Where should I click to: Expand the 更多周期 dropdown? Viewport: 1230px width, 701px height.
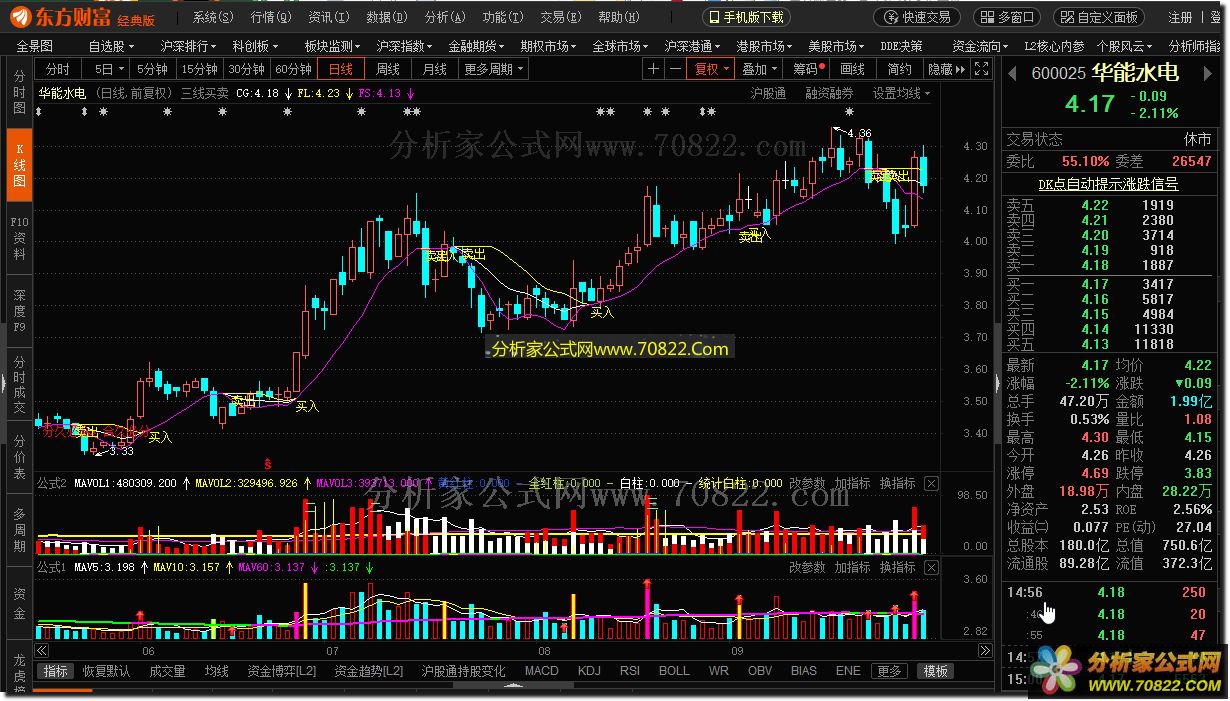[x=493, y=69]
